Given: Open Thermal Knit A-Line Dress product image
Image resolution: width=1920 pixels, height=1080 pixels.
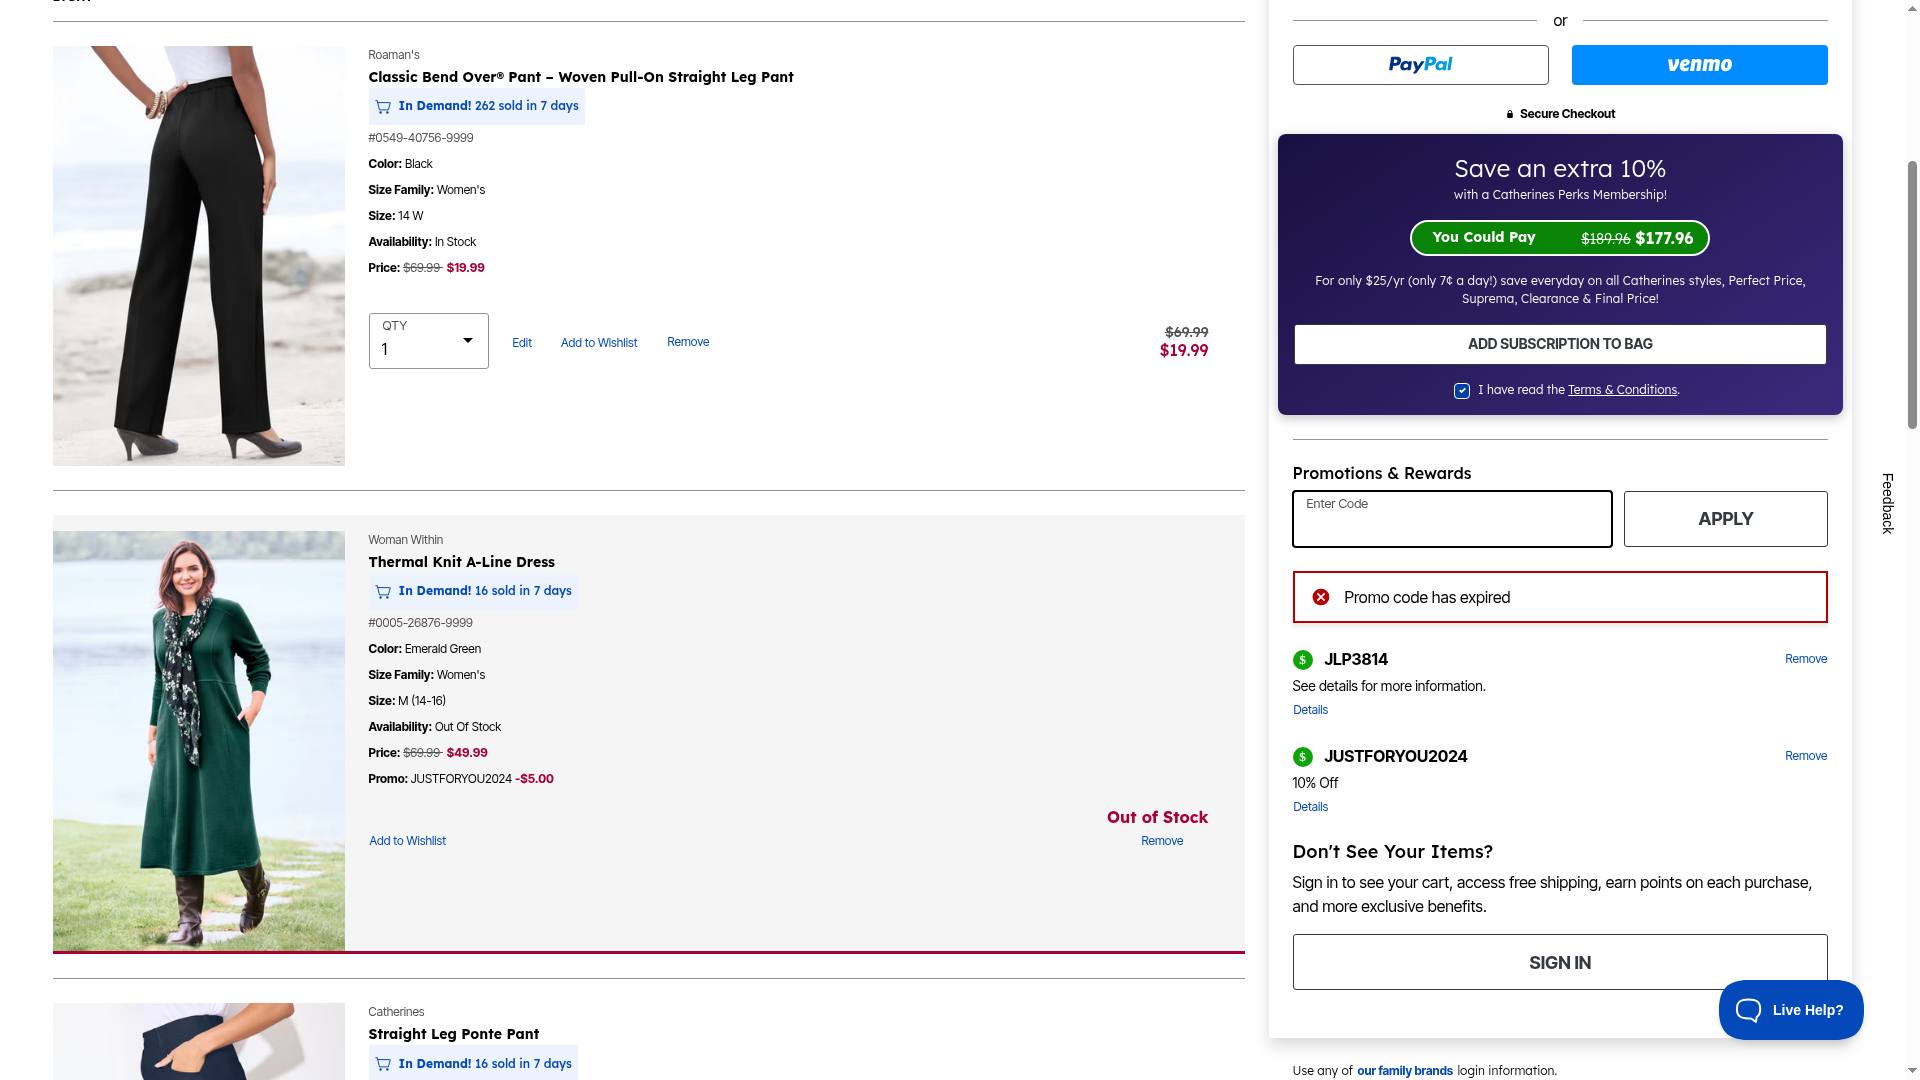Looking at the screenshot, I should pyautogui.click(x=199, y=740).
